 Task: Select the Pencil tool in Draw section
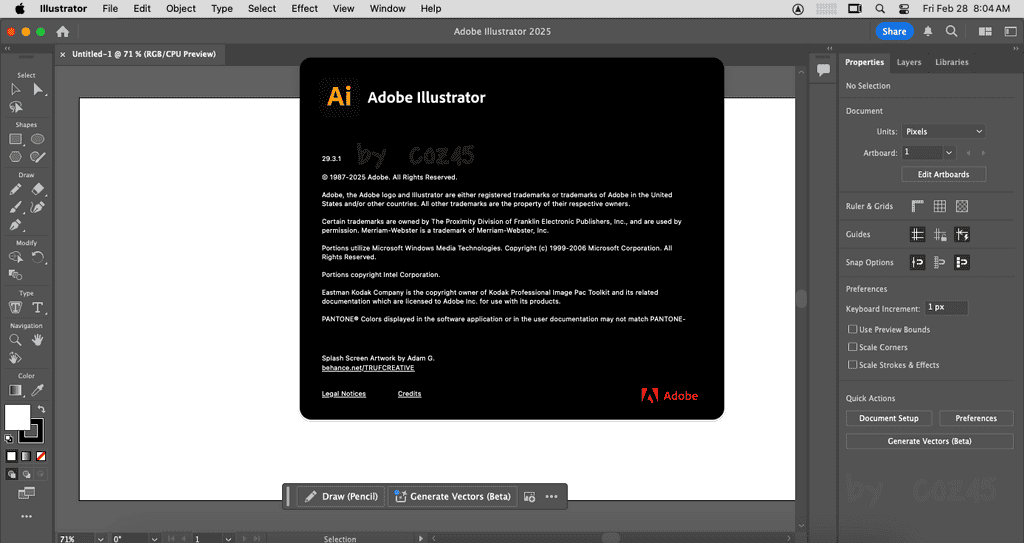click(x=16, y=189)
